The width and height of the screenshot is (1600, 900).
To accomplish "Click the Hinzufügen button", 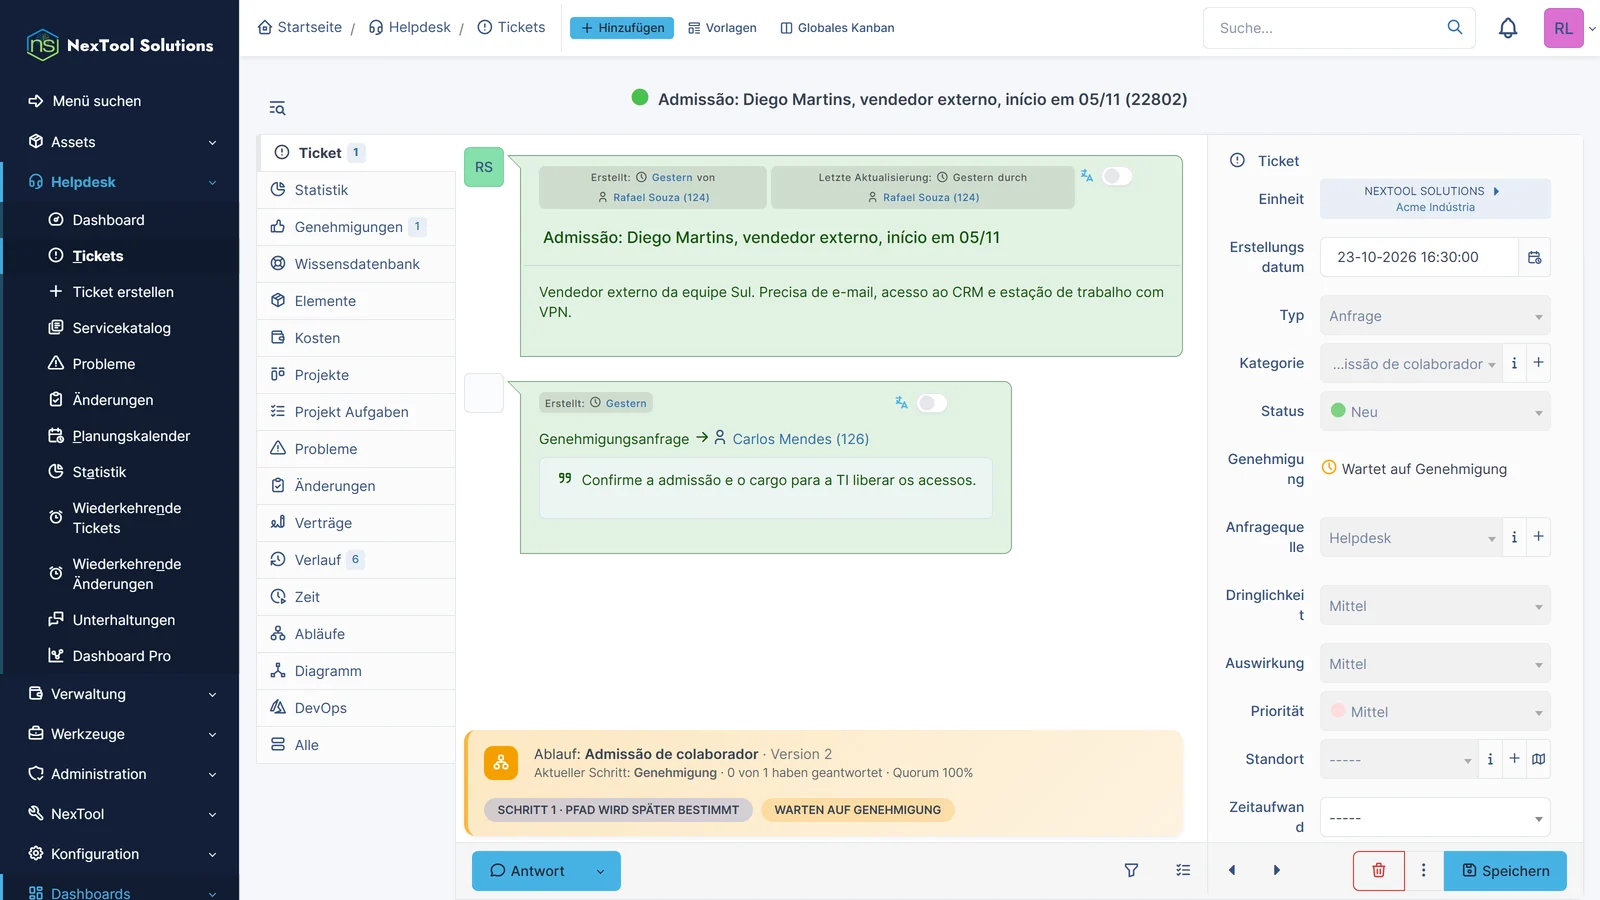I will pos(622,28).
